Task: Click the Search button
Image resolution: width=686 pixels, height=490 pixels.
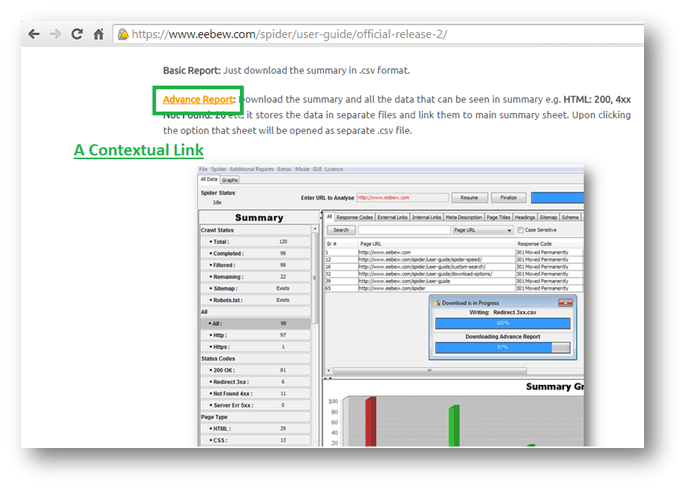Action: [x=341, y=230]
